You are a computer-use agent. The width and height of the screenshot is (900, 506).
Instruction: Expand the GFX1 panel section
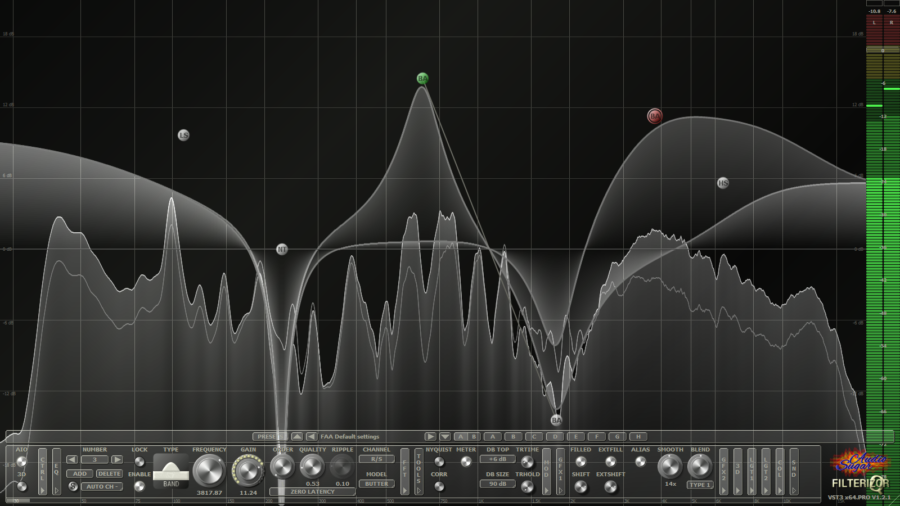click(x=561, y=472)
